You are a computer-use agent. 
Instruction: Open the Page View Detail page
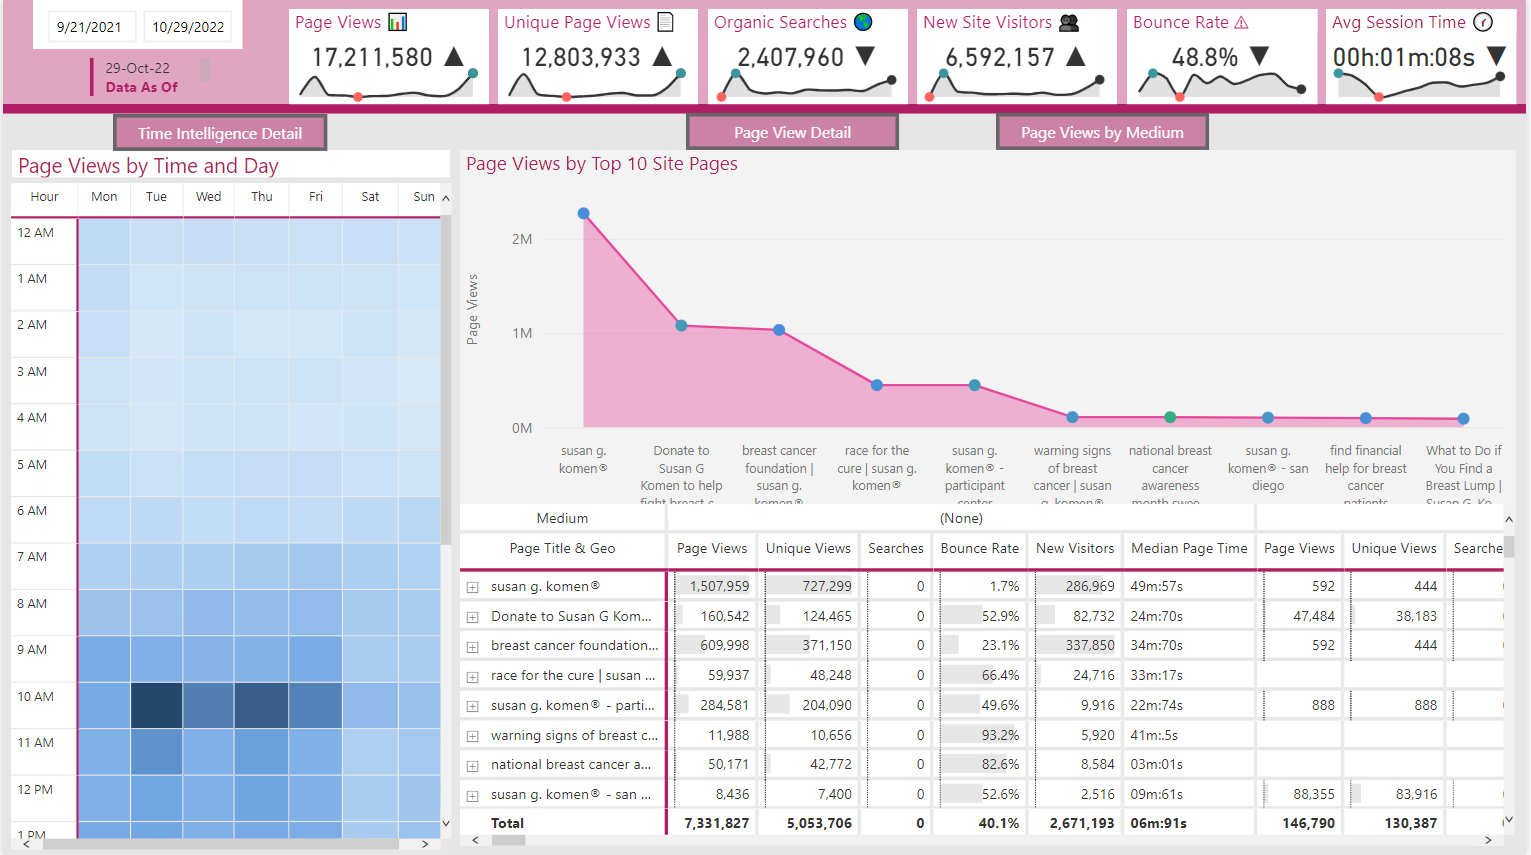click(x=792, y=132)
